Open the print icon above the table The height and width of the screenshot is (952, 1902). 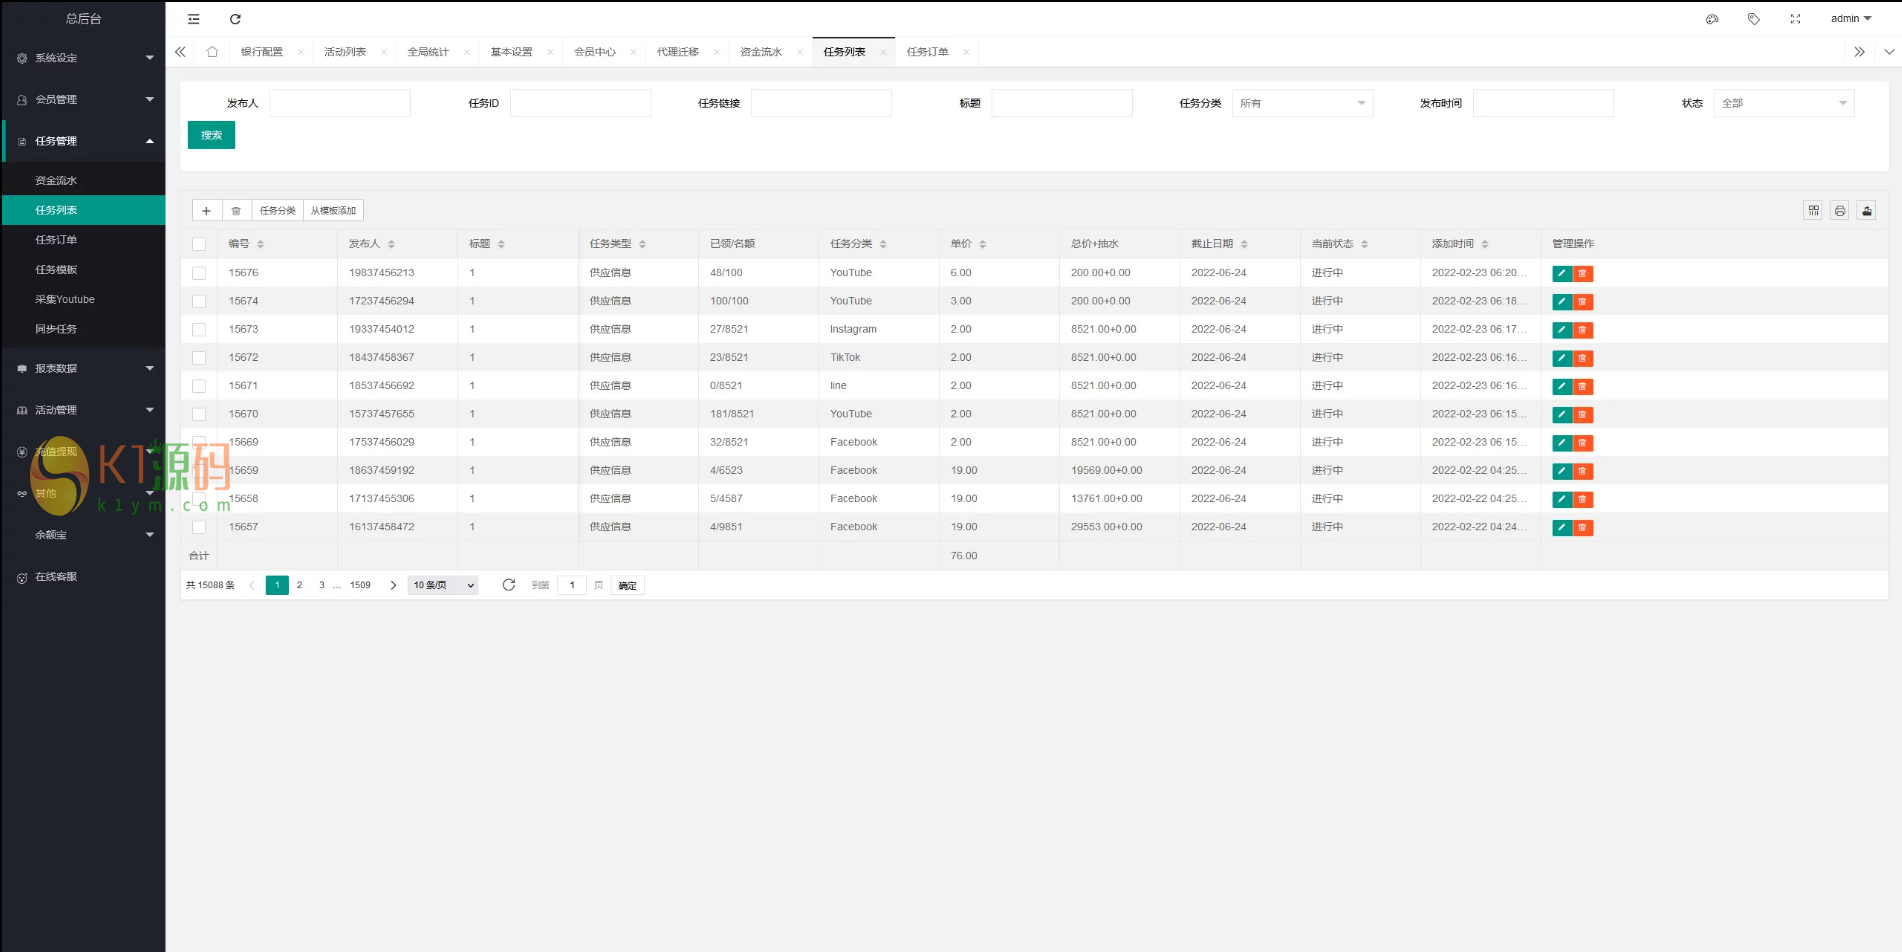pyautogui.click(x=1840, y=210)
